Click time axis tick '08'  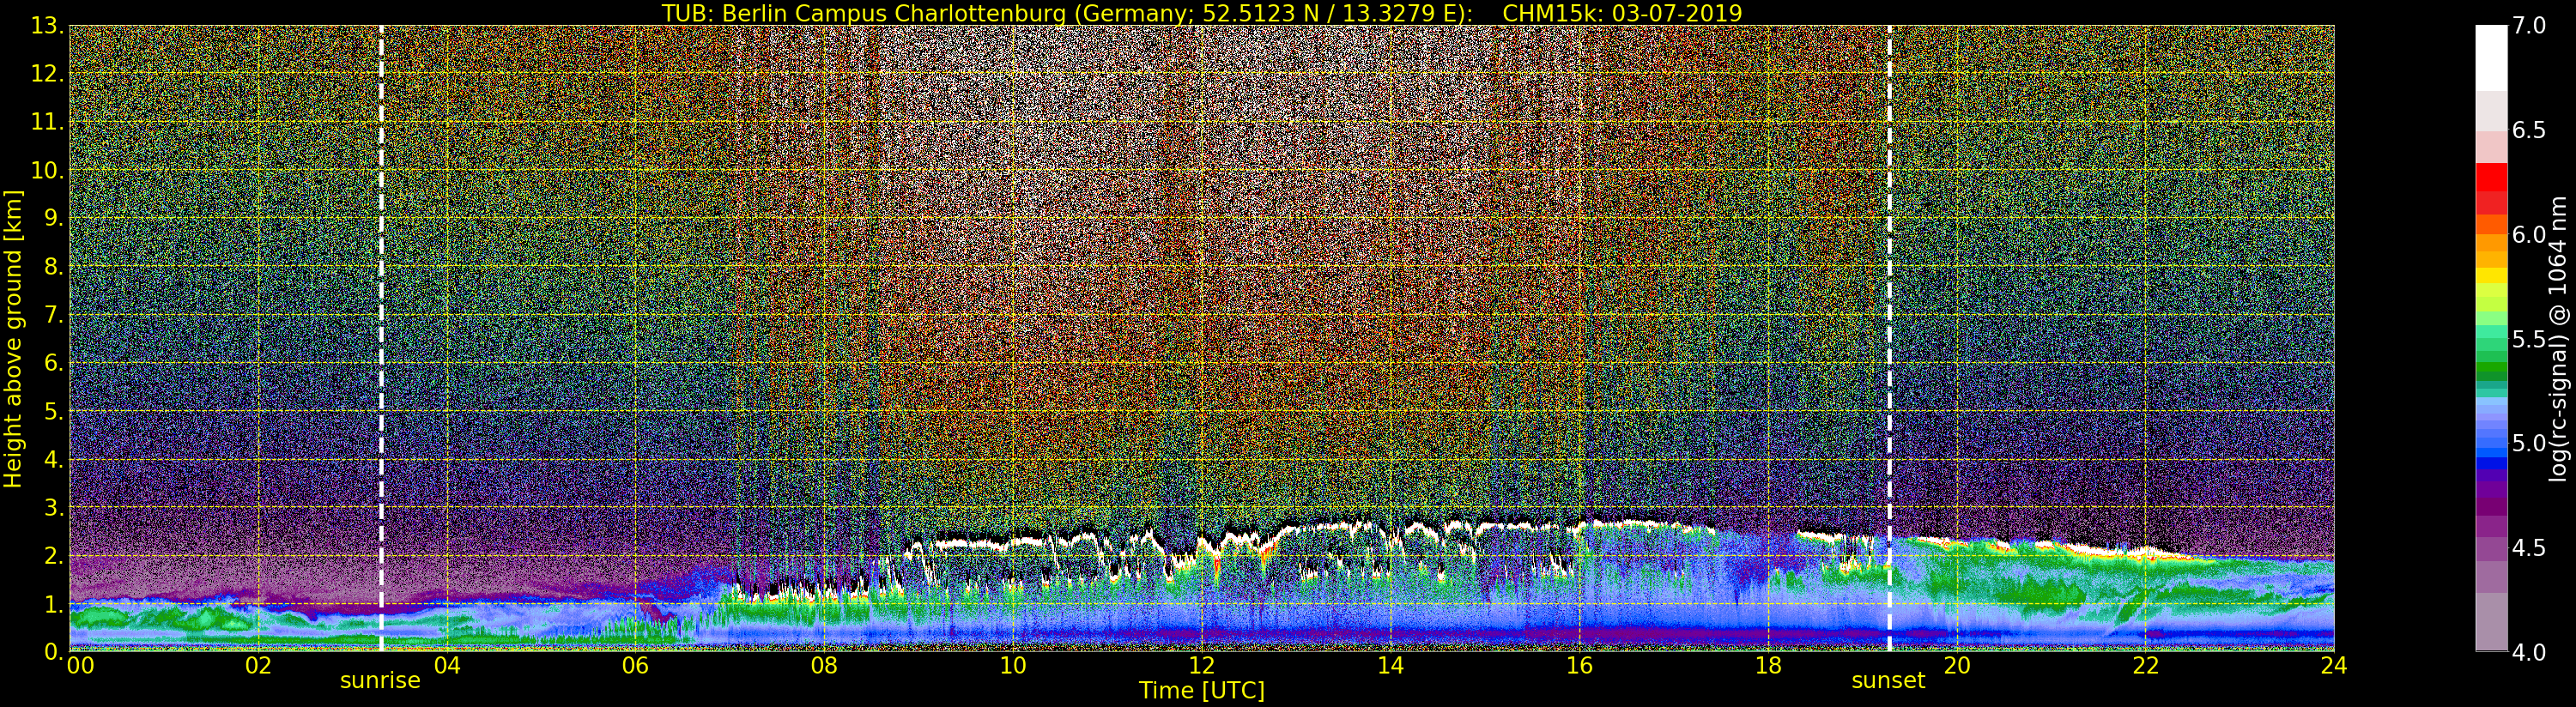pos(824,666)
